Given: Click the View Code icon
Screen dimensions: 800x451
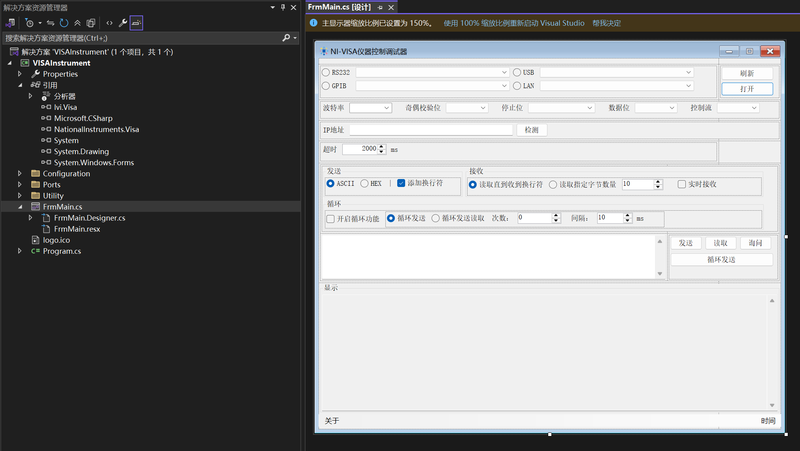Looking at the screenshot, I should pyautogui.click(x=109, y=23).
